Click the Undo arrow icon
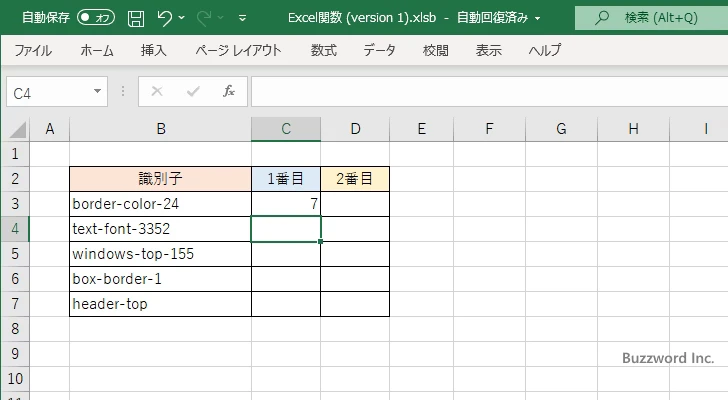 pos(165,18)
